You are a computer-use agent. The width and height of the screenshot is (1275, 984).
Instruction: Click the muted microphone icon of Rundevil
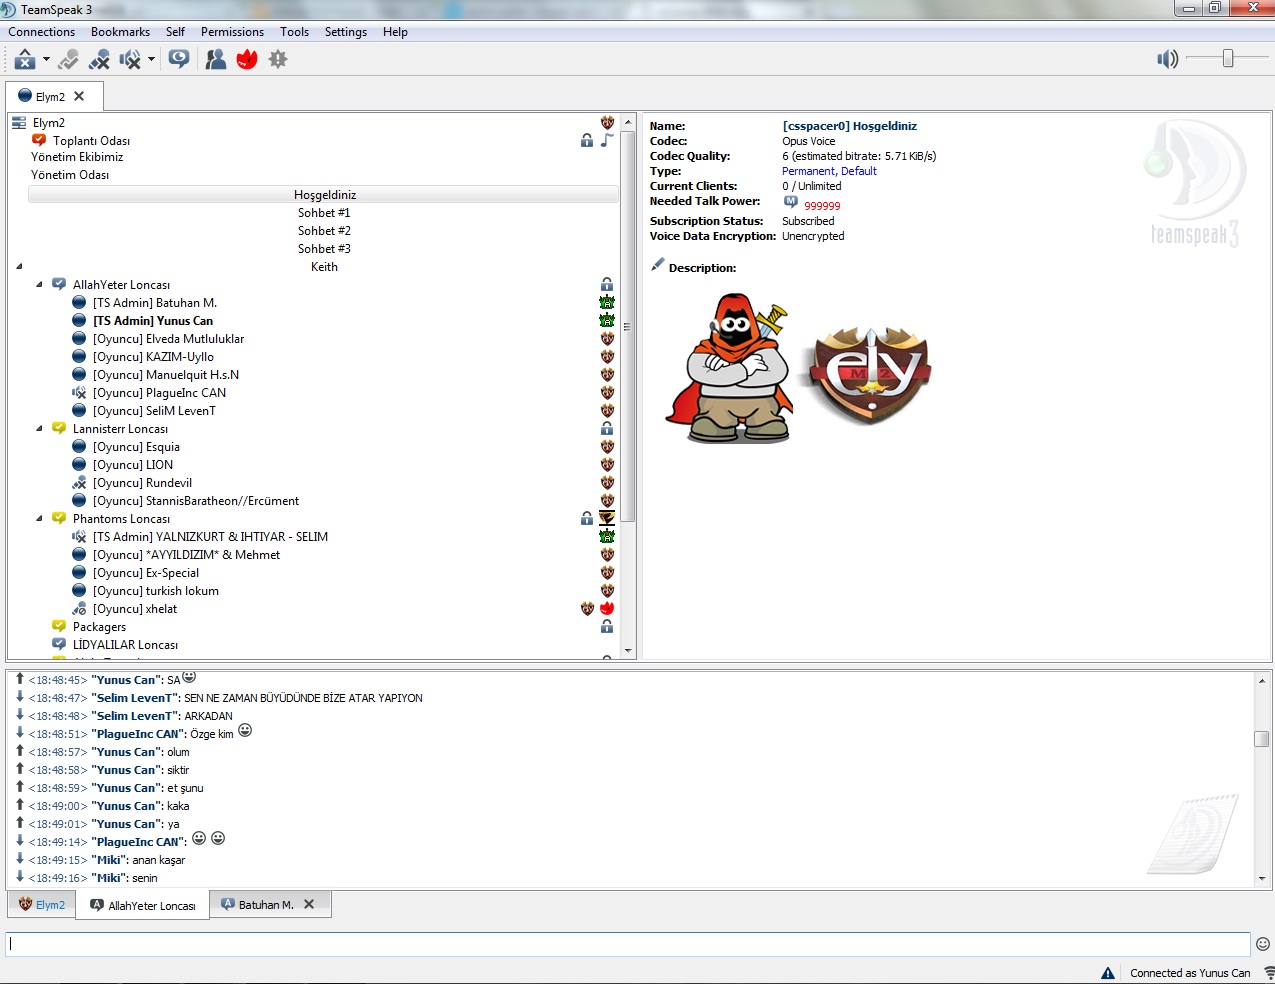(x=79, y=483)
